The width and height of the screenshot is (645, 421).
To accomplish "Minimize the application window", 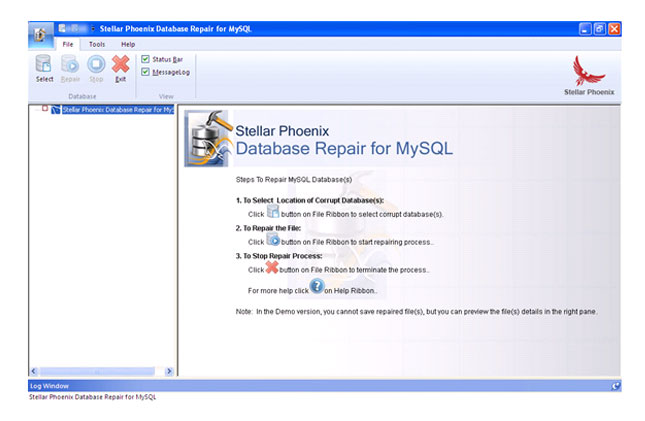I will point(585,29).
